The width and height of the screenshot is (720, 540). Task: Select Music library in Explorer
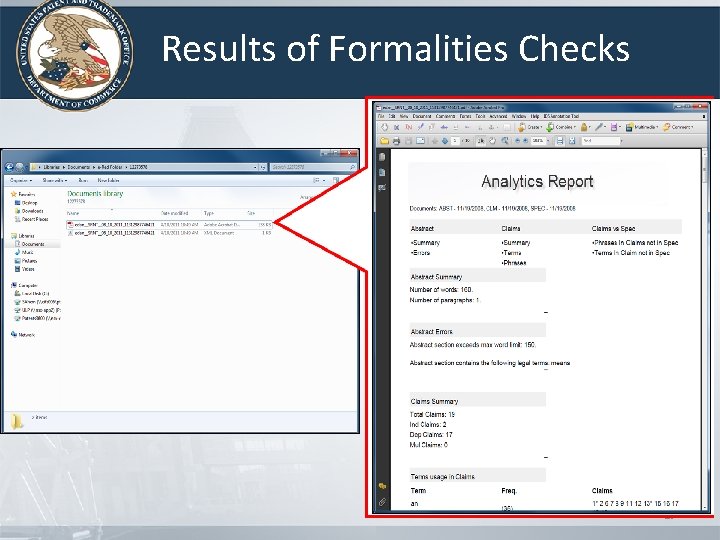coord(24,253)
